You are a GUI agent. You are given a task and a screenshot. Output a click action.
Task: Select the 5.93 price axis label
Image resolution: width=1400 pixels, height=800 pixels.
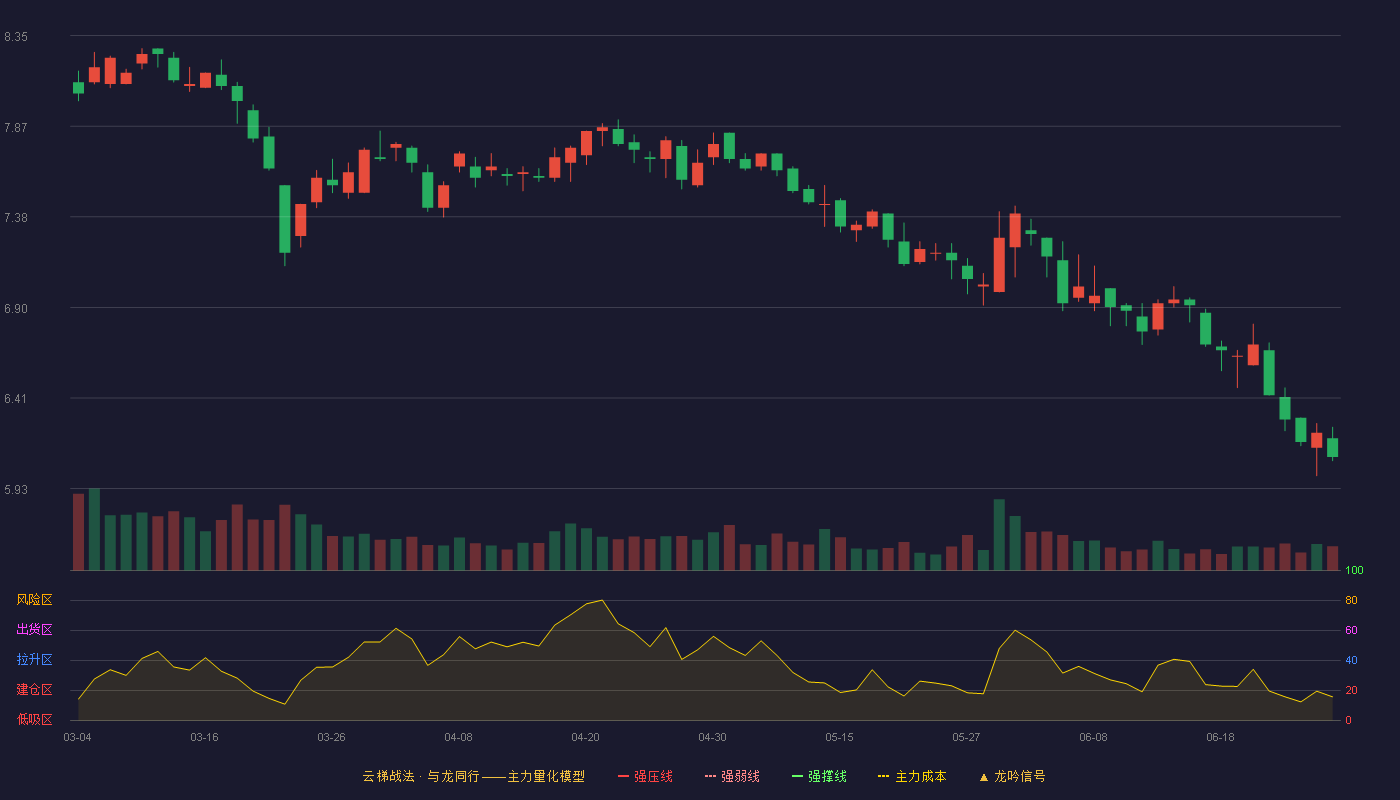point(16,490)
